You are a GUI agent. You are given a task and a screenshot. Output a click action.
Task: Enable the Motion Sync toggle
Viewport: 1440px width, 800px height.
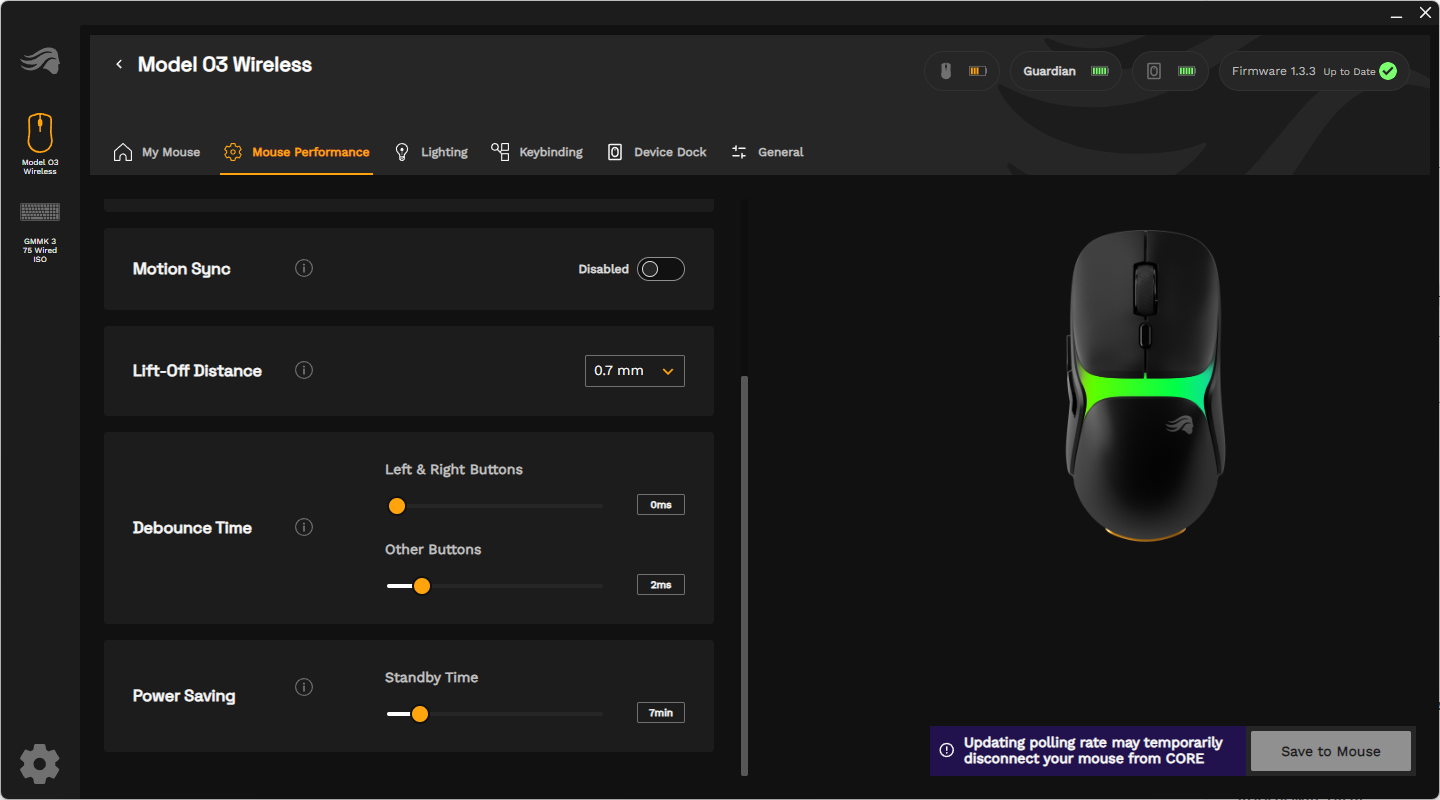661,269
